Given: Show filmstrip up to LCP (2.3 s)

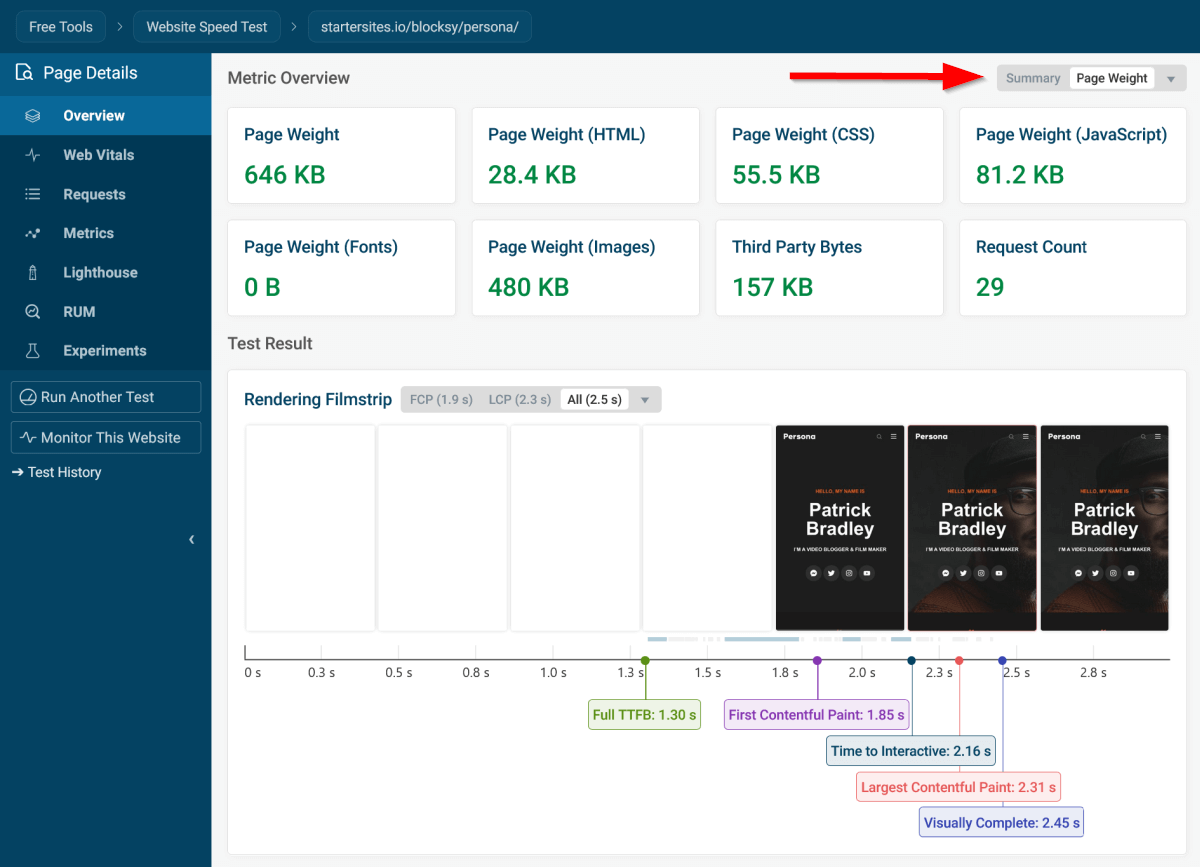Looking at the screenshot, I should click(520, 400).
